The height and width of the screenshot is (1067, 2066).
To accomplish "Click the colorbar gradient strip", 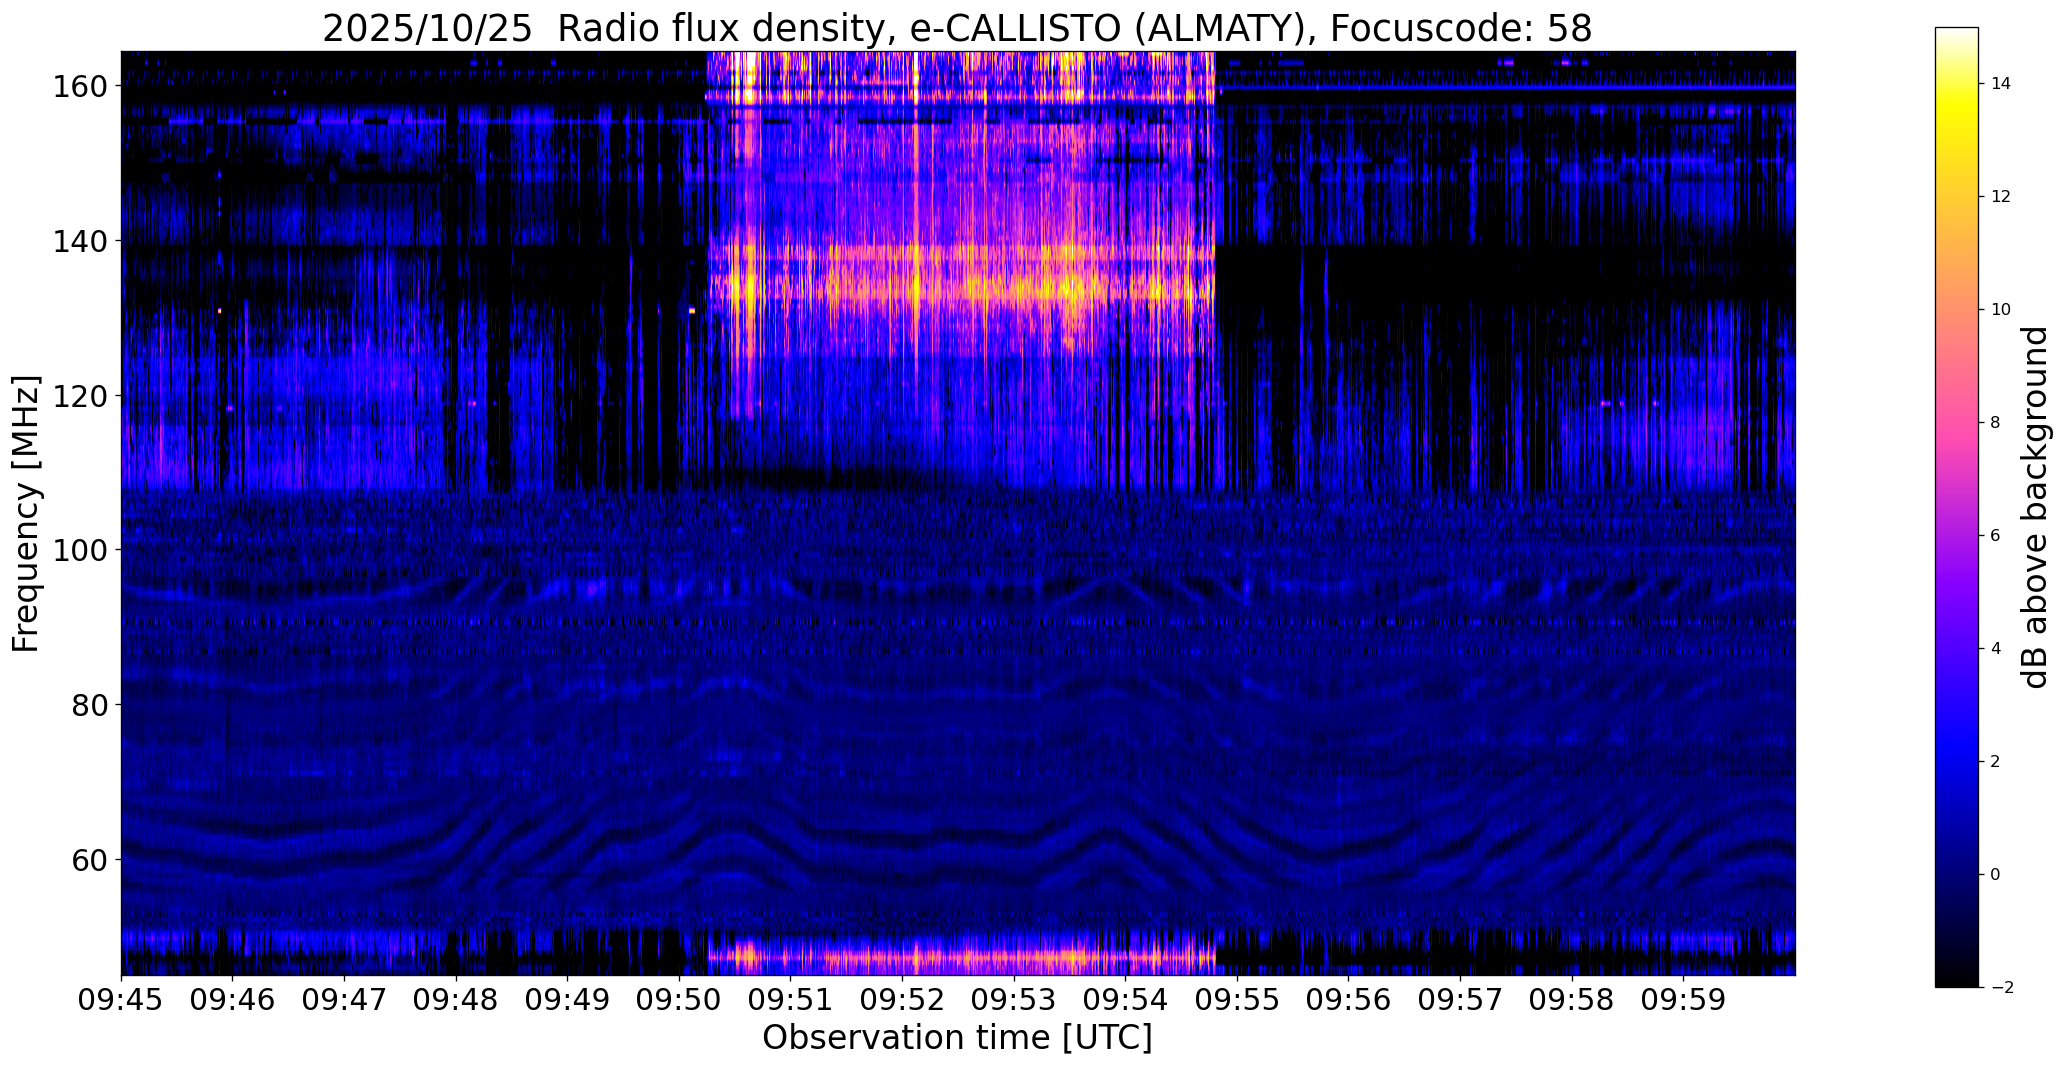I will (1957, 507).
